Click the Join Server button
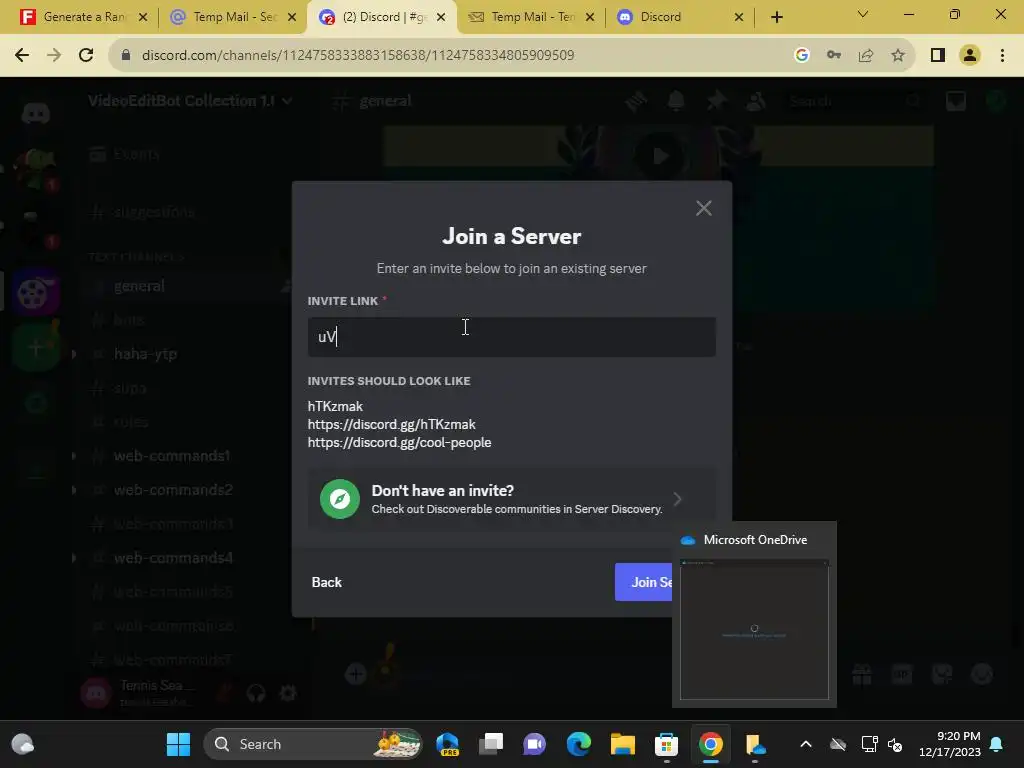 644,582
